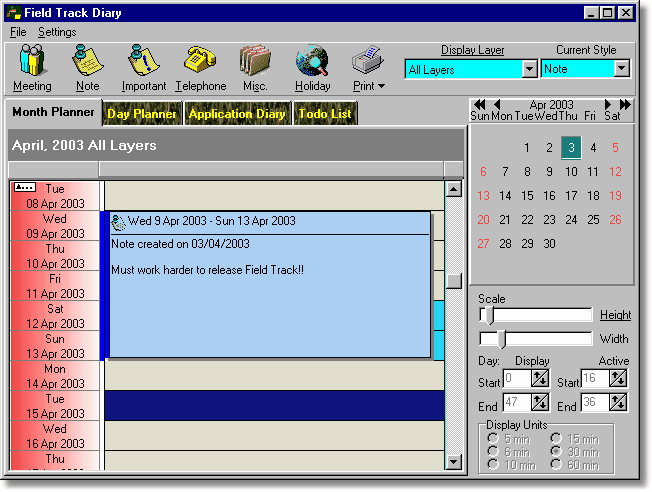This screenshot has height=492, width=652.
Task: Click the Display End value field 47
Action: tap(517, 402)
